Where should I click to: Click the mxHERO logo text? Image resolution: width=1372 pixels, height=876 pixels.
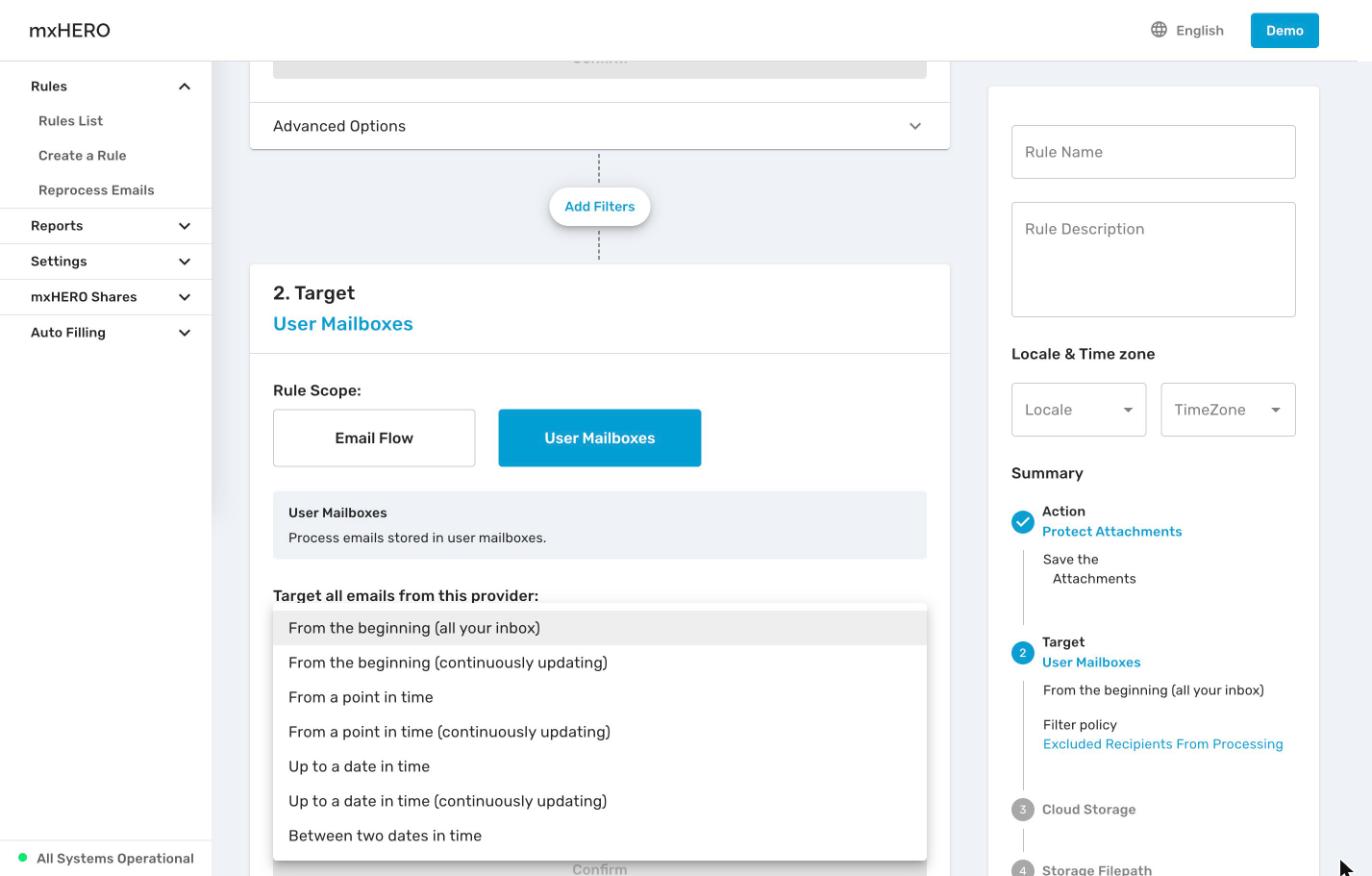(69, 30)
